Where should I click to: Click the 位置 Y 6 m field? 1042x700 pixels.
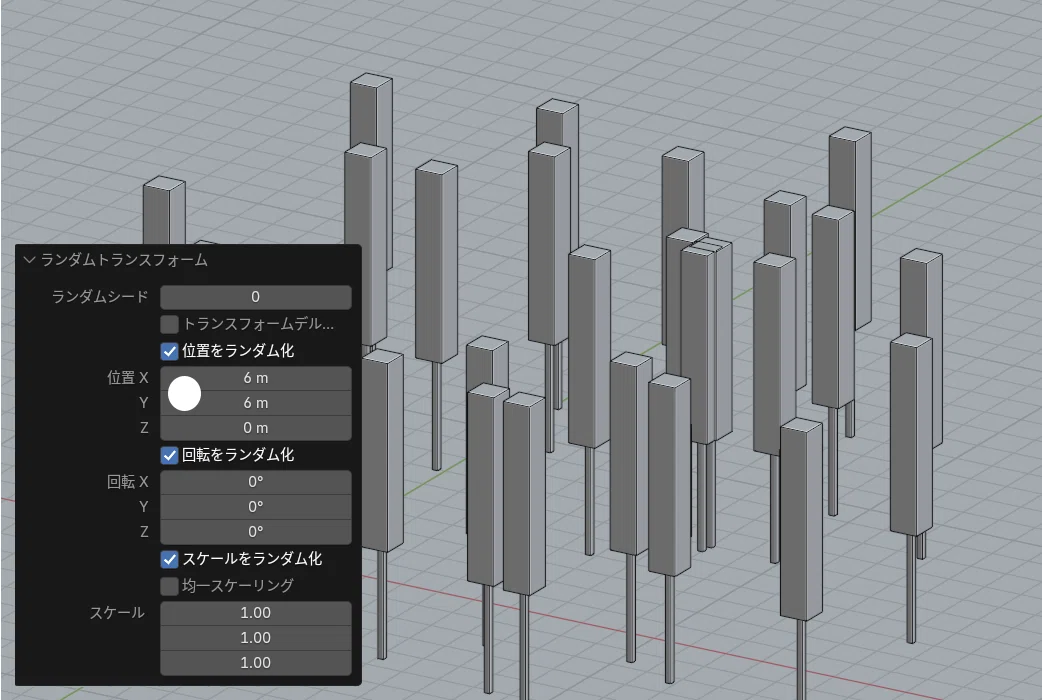click(256, 403)
